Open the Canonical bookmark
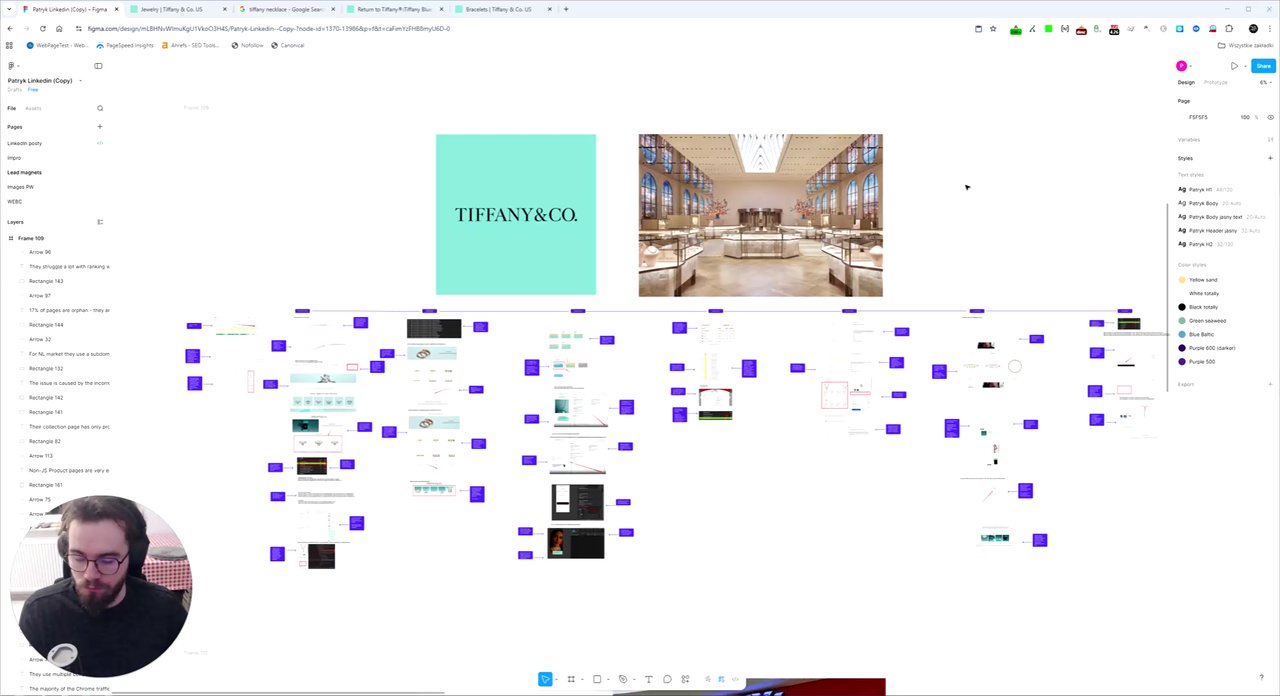The image size is (1280, 696). coord(286,45)
